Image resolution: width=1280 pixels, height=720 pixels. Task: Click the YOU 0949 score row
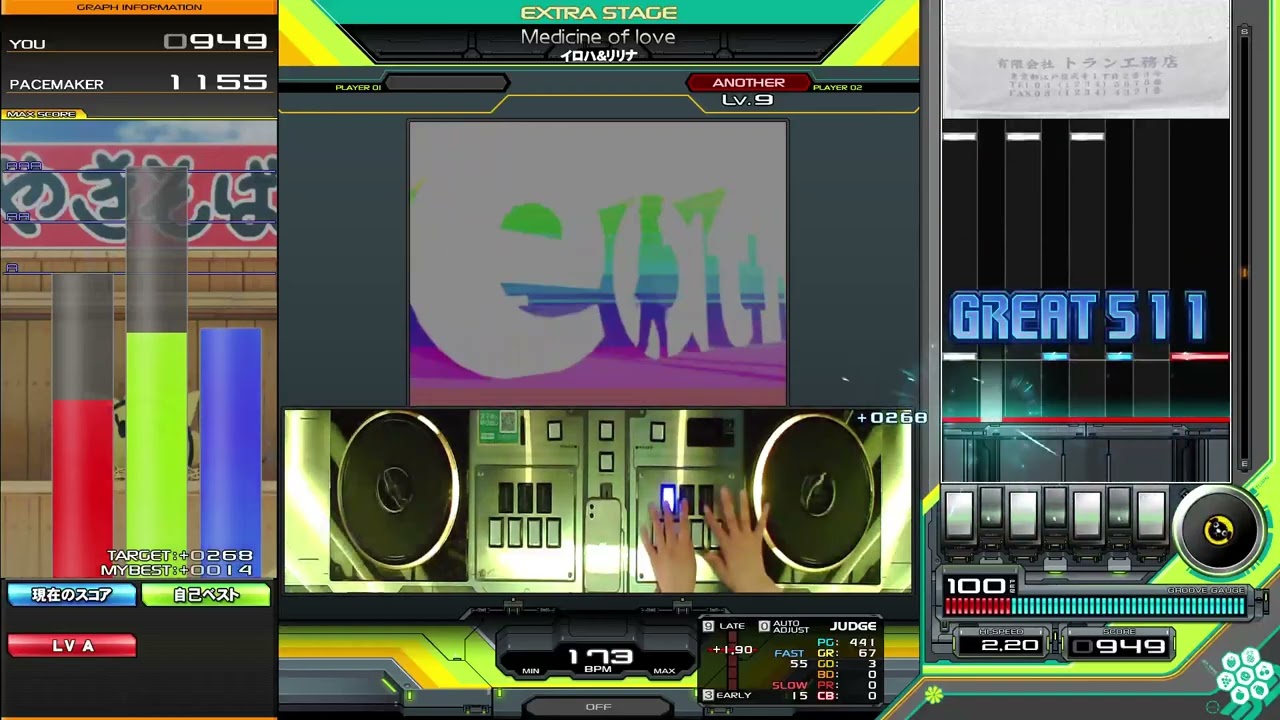point(139,42)
